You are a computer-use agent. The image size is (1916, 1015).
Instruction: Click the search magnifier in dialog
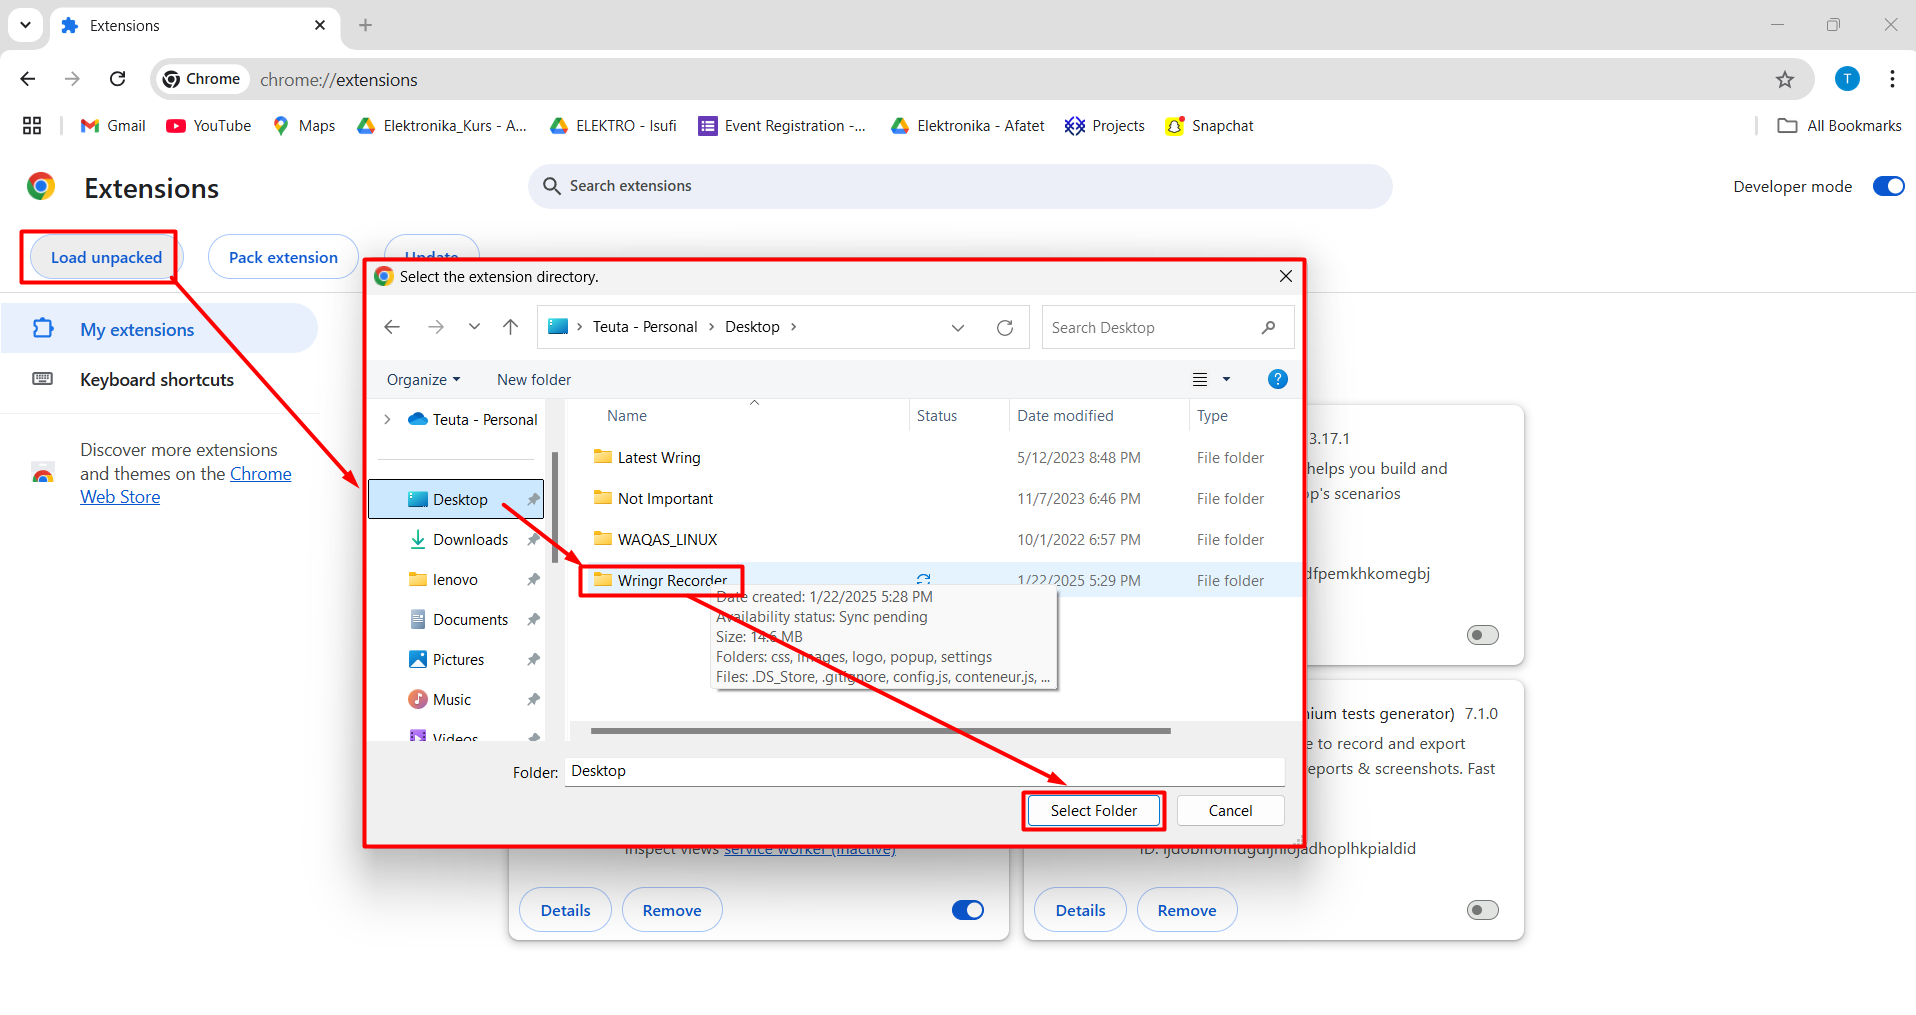[x=1268, y=328]
